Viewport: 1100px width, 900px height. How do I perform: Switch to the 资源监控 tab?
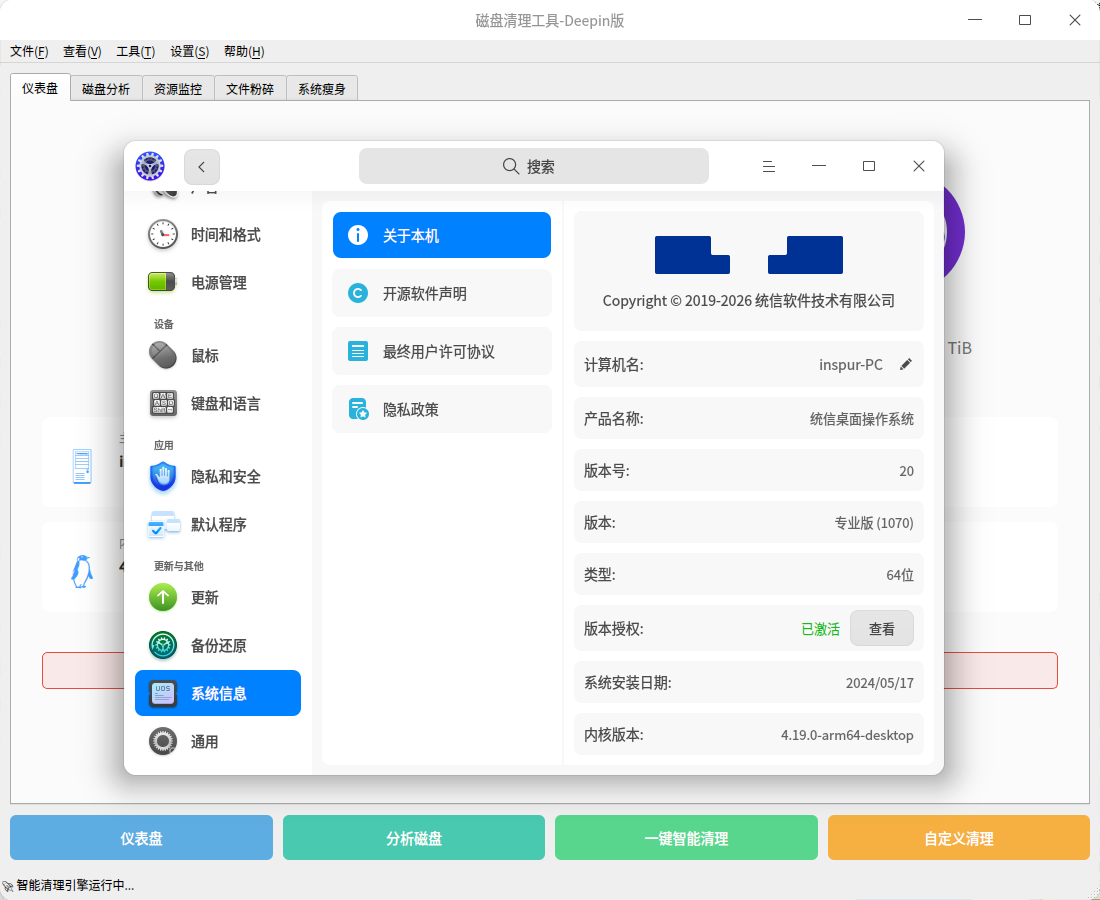[178, 88]
